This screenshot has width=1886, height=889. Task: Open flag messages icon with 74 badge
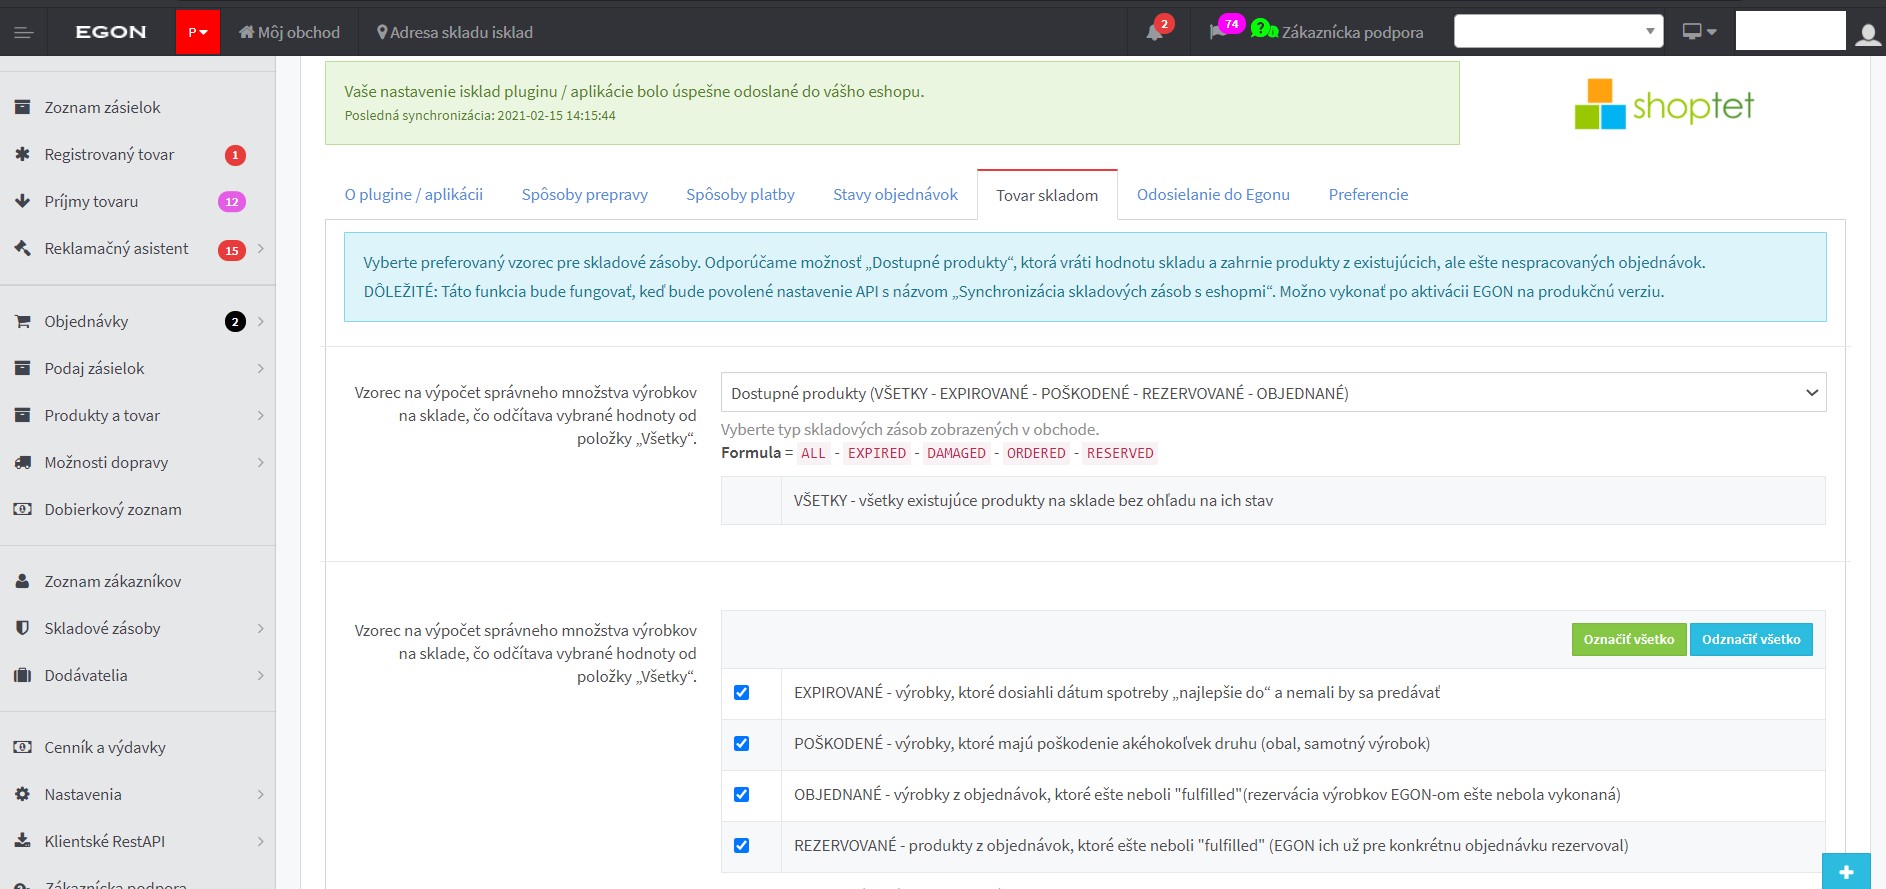(x=1218, y=32)
